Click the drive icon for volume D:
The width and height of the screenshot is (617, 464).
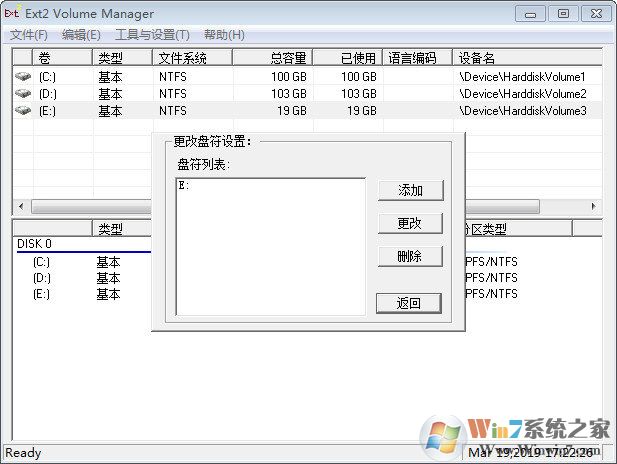point(22,94)
